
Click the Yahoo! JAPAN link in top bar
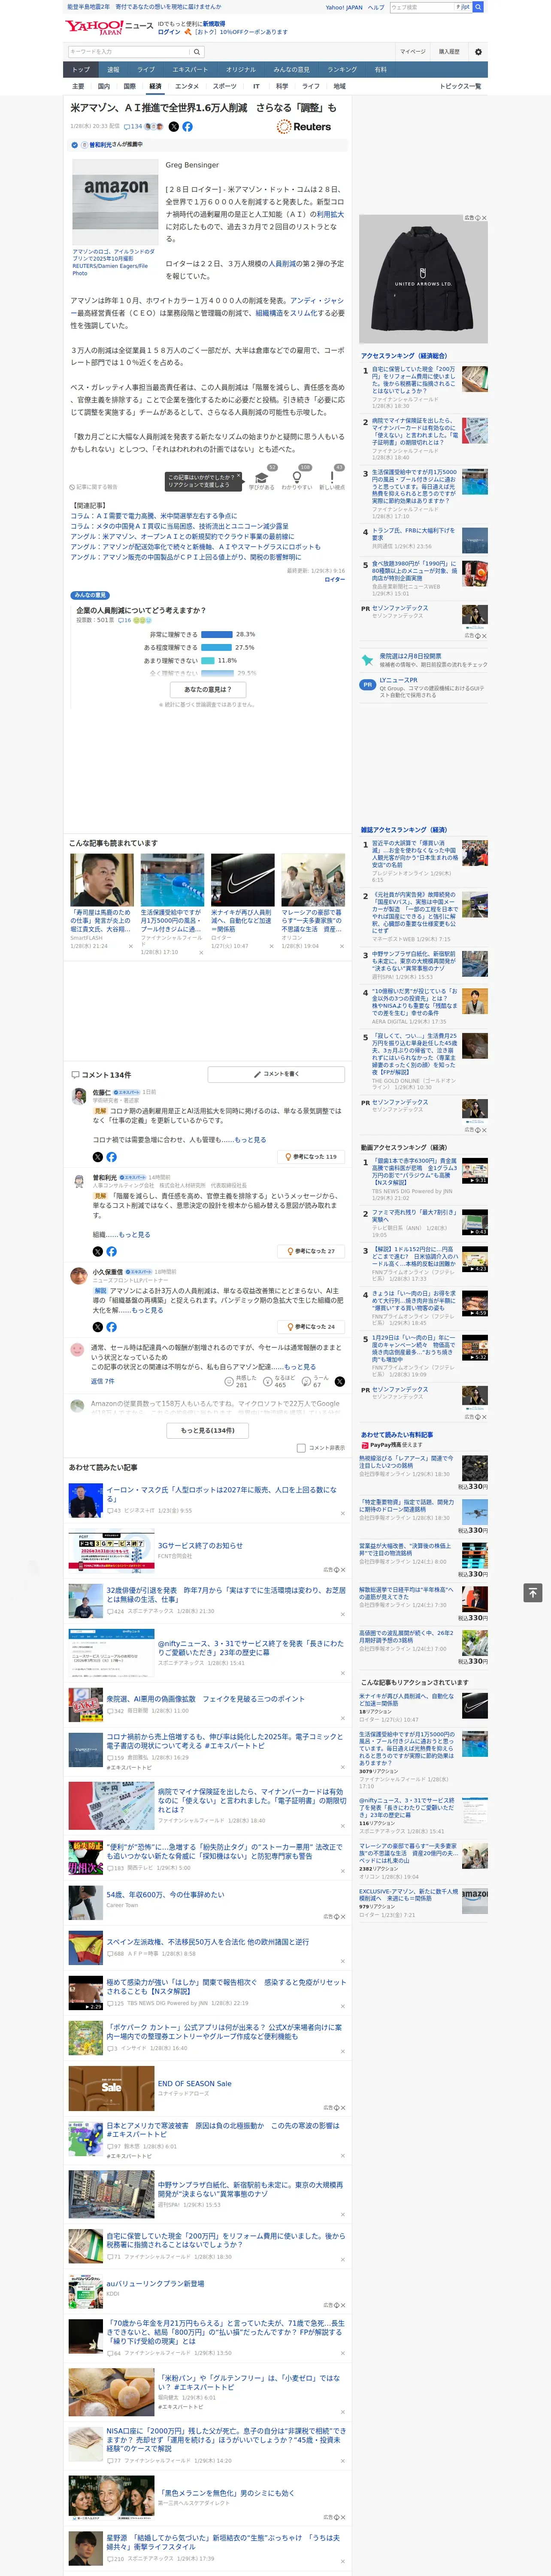[344, 7]
